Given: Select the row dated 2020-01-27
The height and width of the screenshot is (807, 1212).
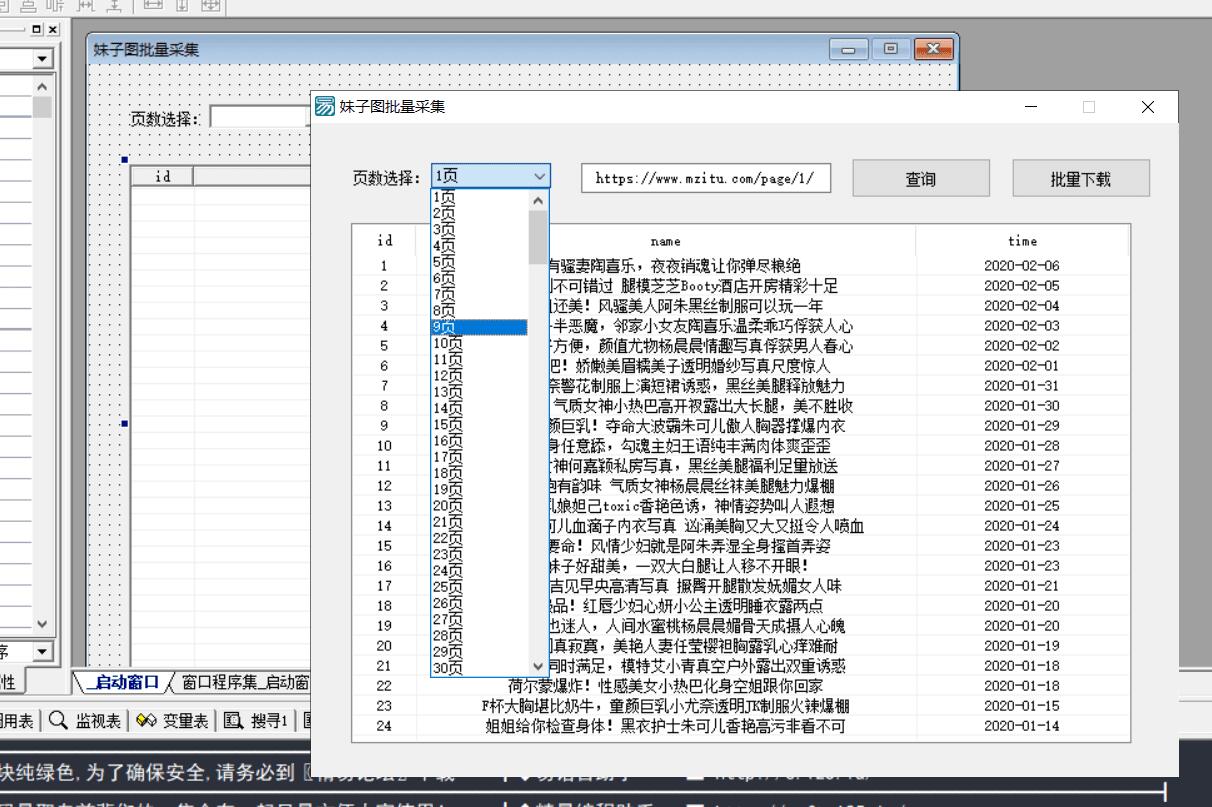Looking at the screenshot, I should pyautogui.click(x=741, y=466).
